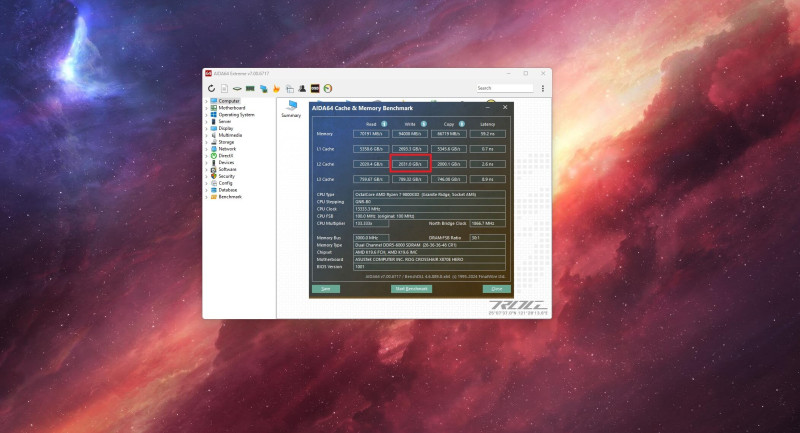Click the Operating System Windows icon in tree

pos(214,115)
